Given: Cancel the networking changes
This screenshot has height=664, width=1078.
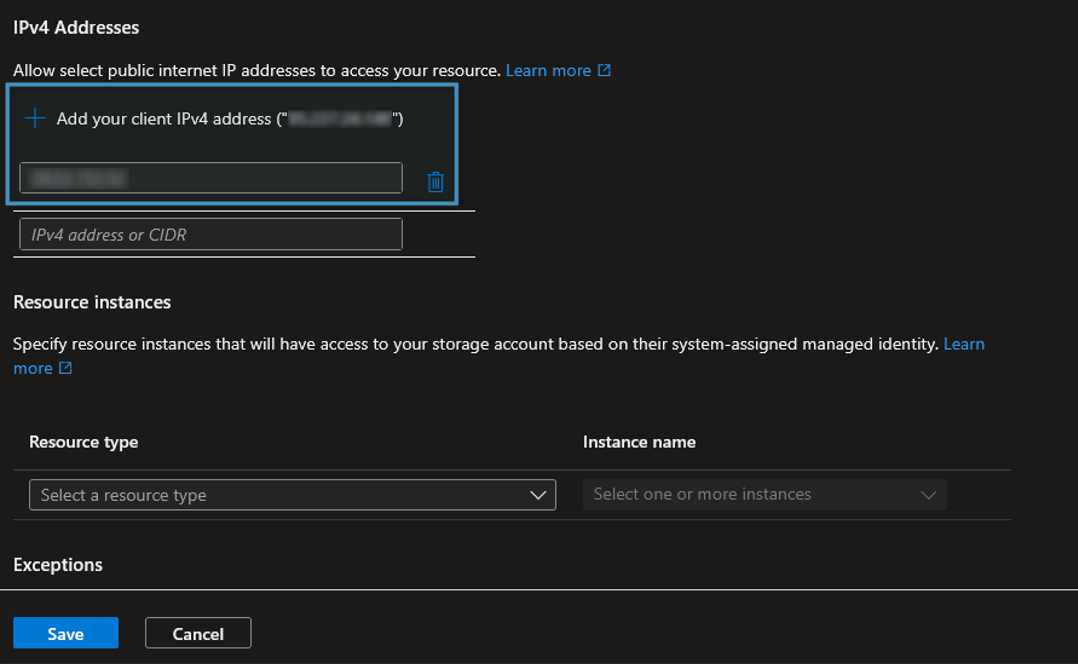Looking at the screenshot, I should tap(198, 633).
